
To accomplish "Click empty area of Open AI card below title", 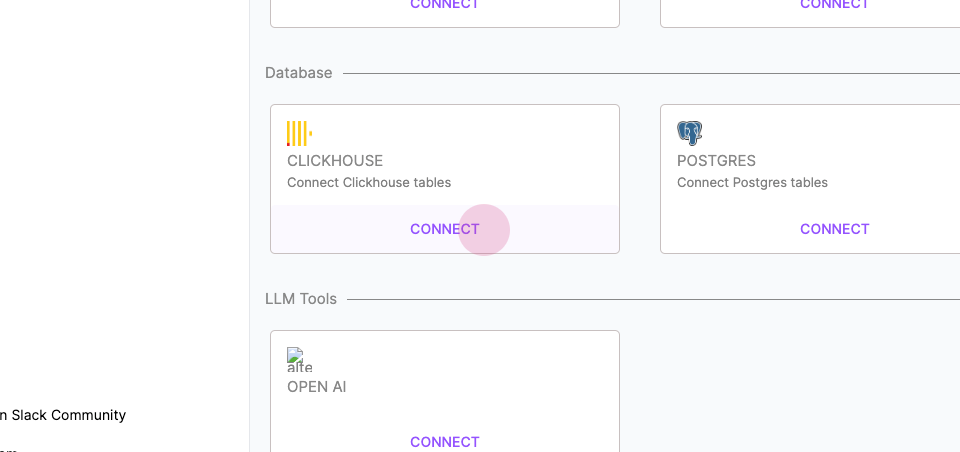I will click(444, 413).
